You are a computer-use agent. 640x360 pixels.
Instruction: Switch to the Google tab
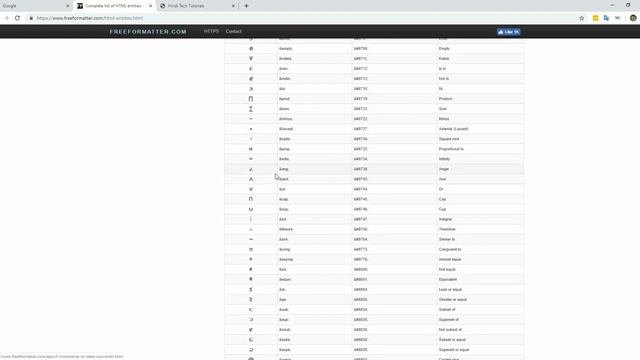(35, 6)
